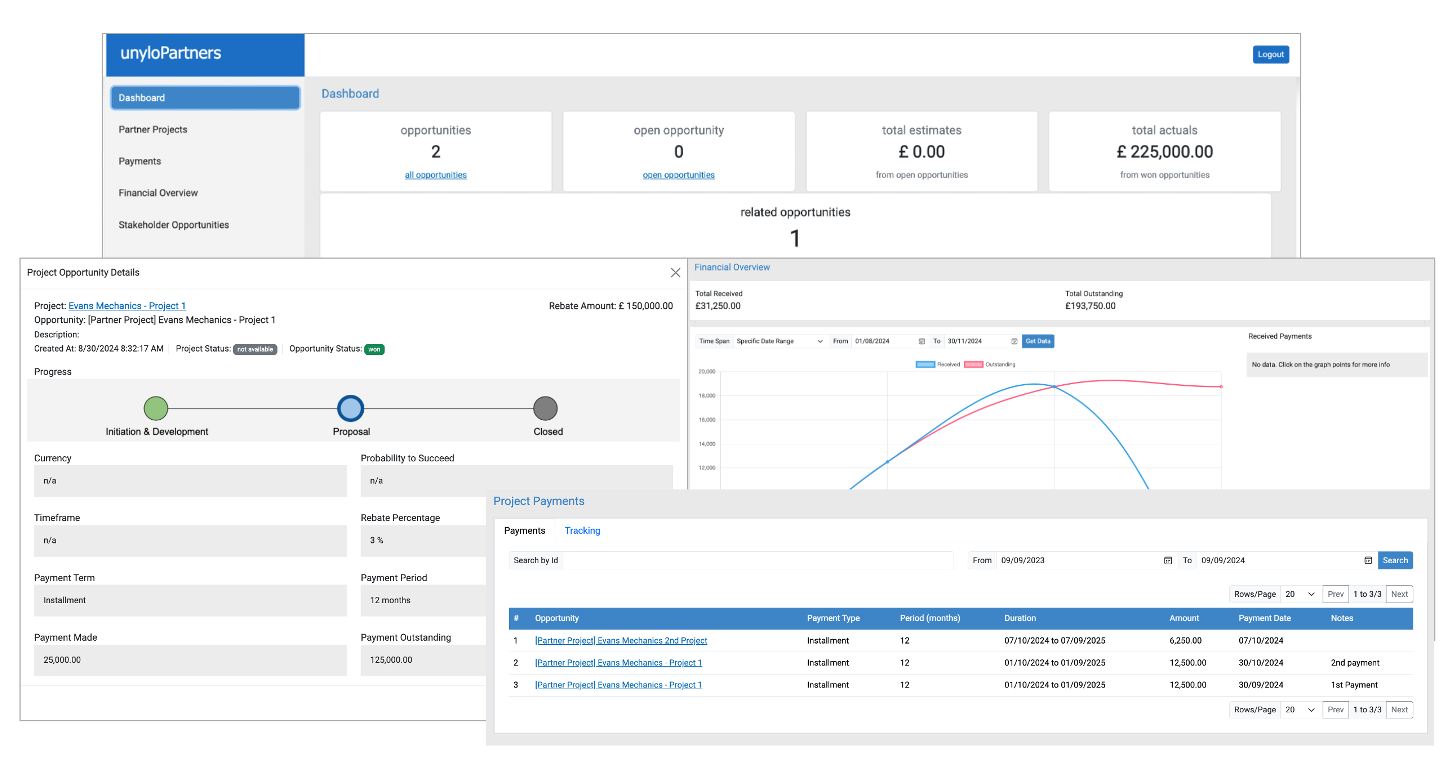Switch to the Tracking tab

pyautogui.click(x=582, y=531)
